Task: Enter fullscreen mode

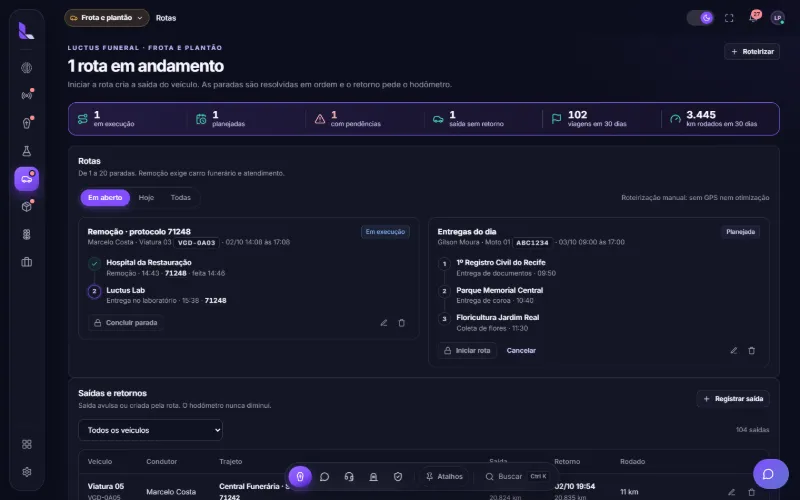Action: coord(729,18)
